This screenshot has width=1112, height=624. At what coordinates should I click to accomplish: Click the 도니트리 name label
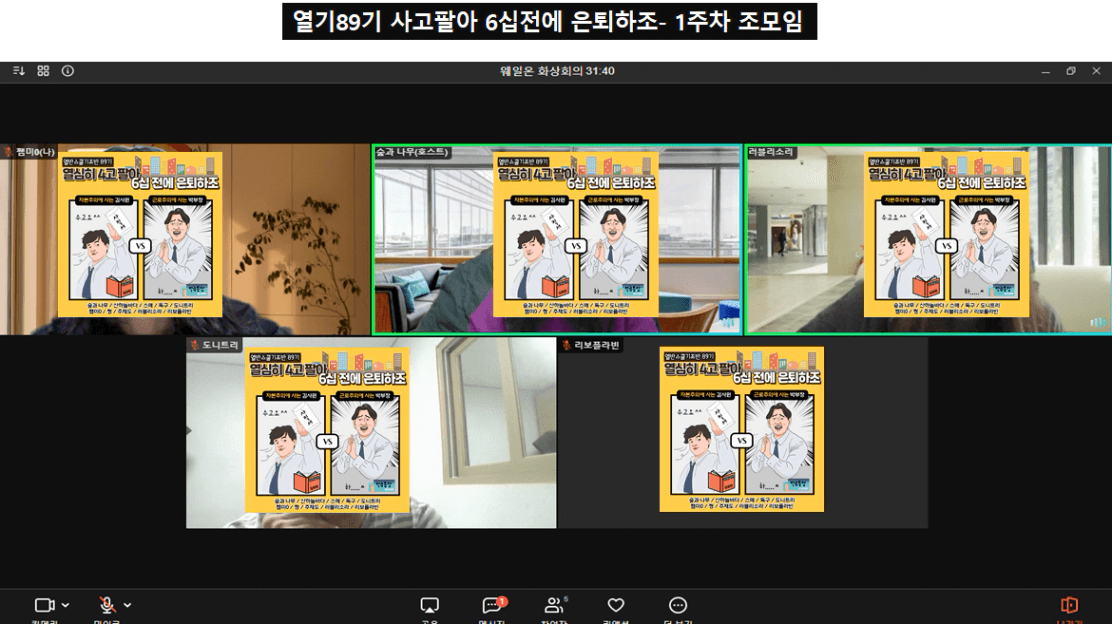(x=215, y=345)
